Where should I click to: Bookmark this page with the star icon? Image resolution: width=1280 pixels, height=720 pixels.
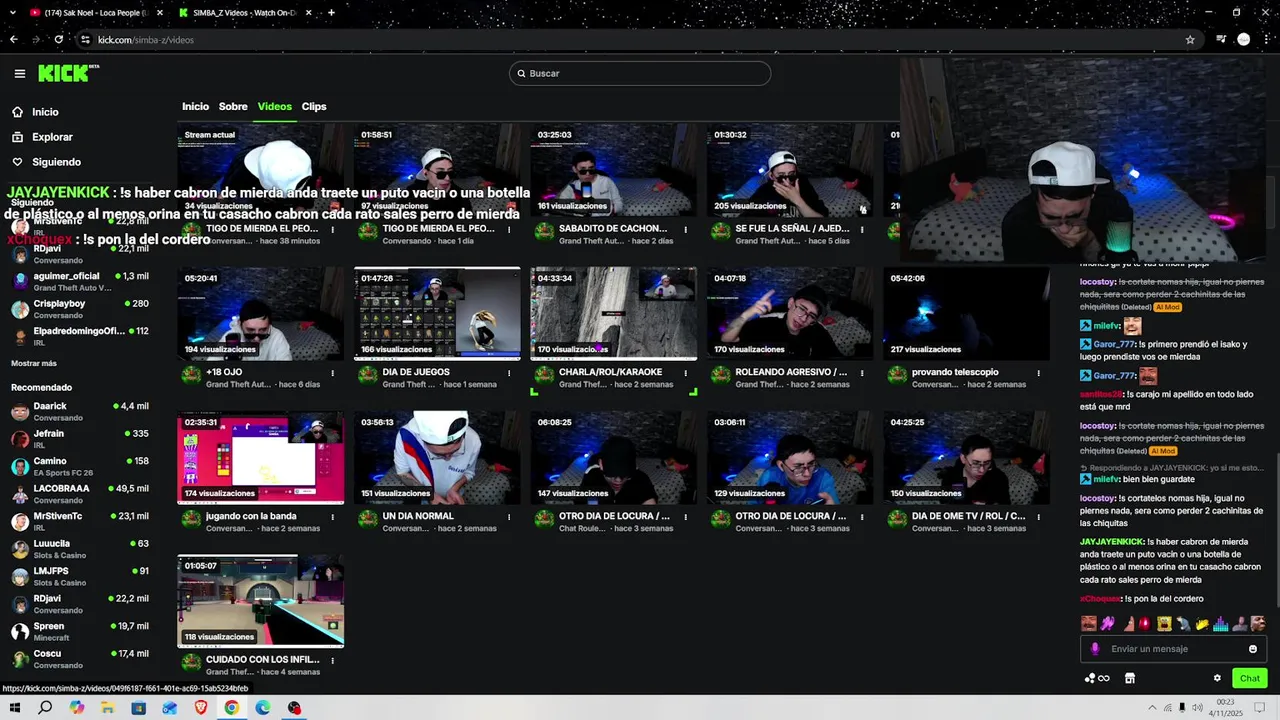click(1190, 40)
